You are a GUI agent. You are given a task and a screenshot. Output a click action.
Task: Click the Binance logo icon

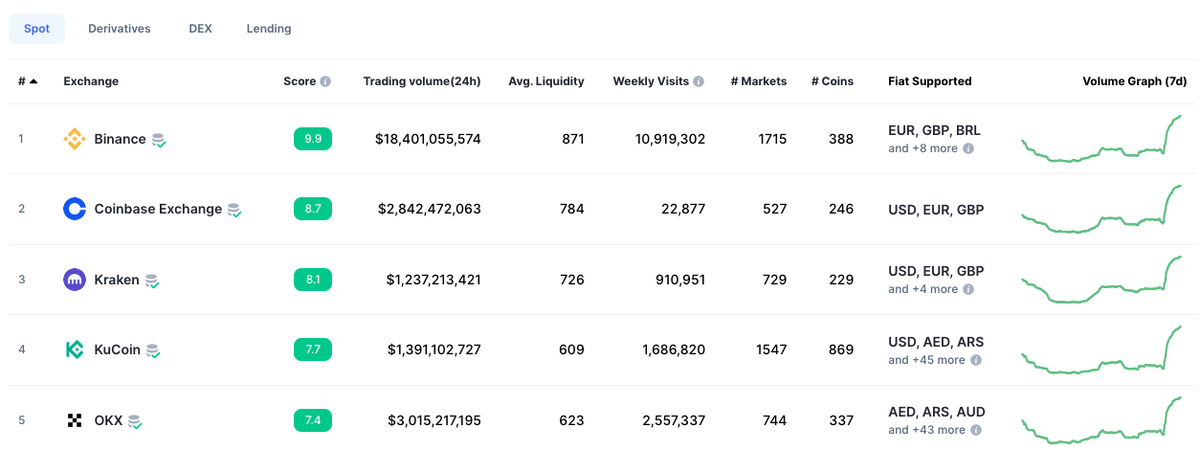75,139
